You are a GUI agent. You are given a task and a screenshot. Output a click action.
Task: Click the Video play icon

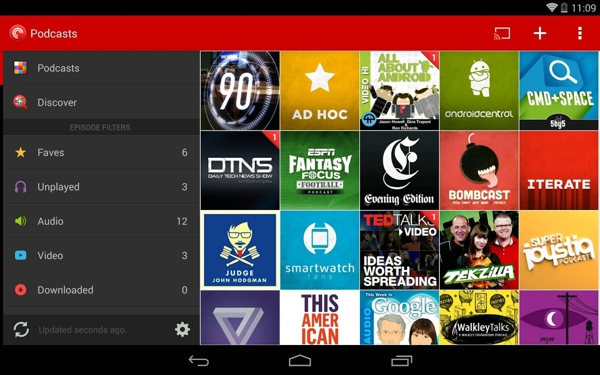pos(20,255)
